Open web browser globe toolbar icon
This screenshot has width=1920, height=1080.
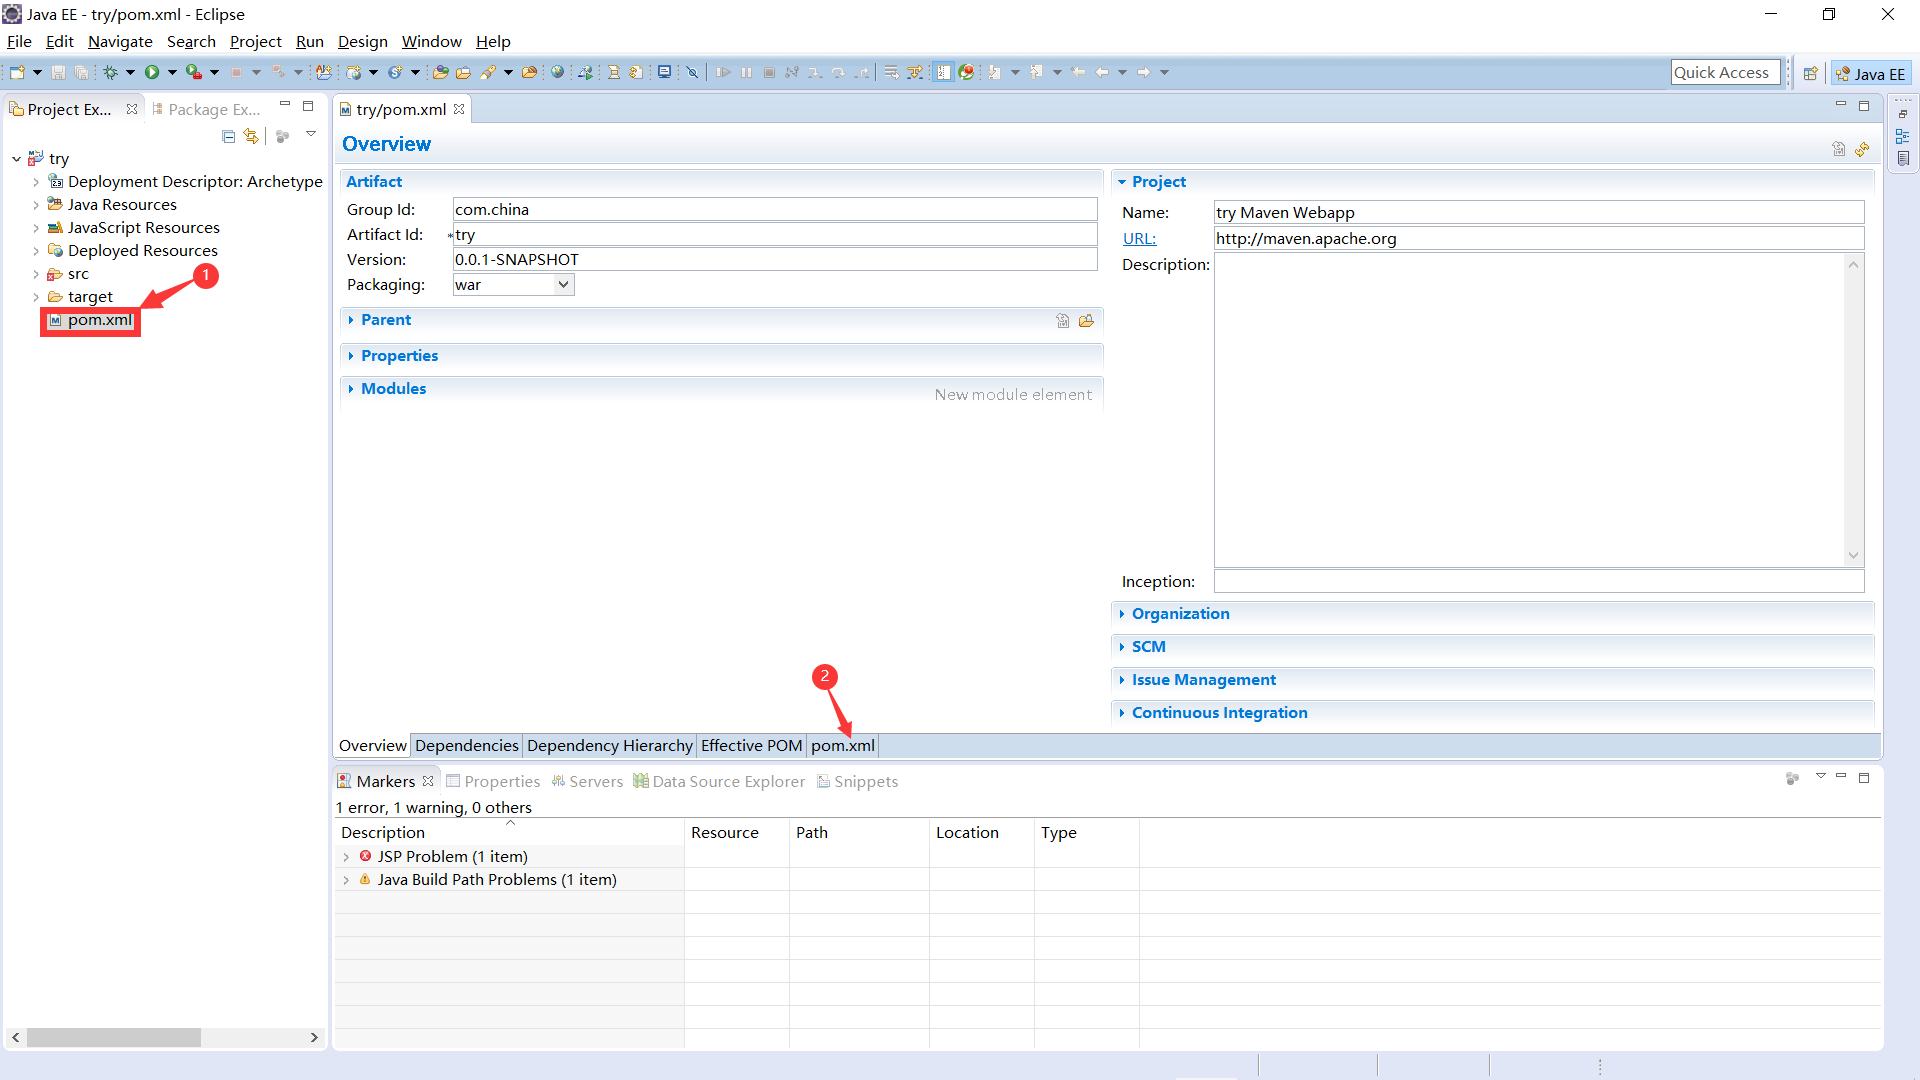point(558,72)
